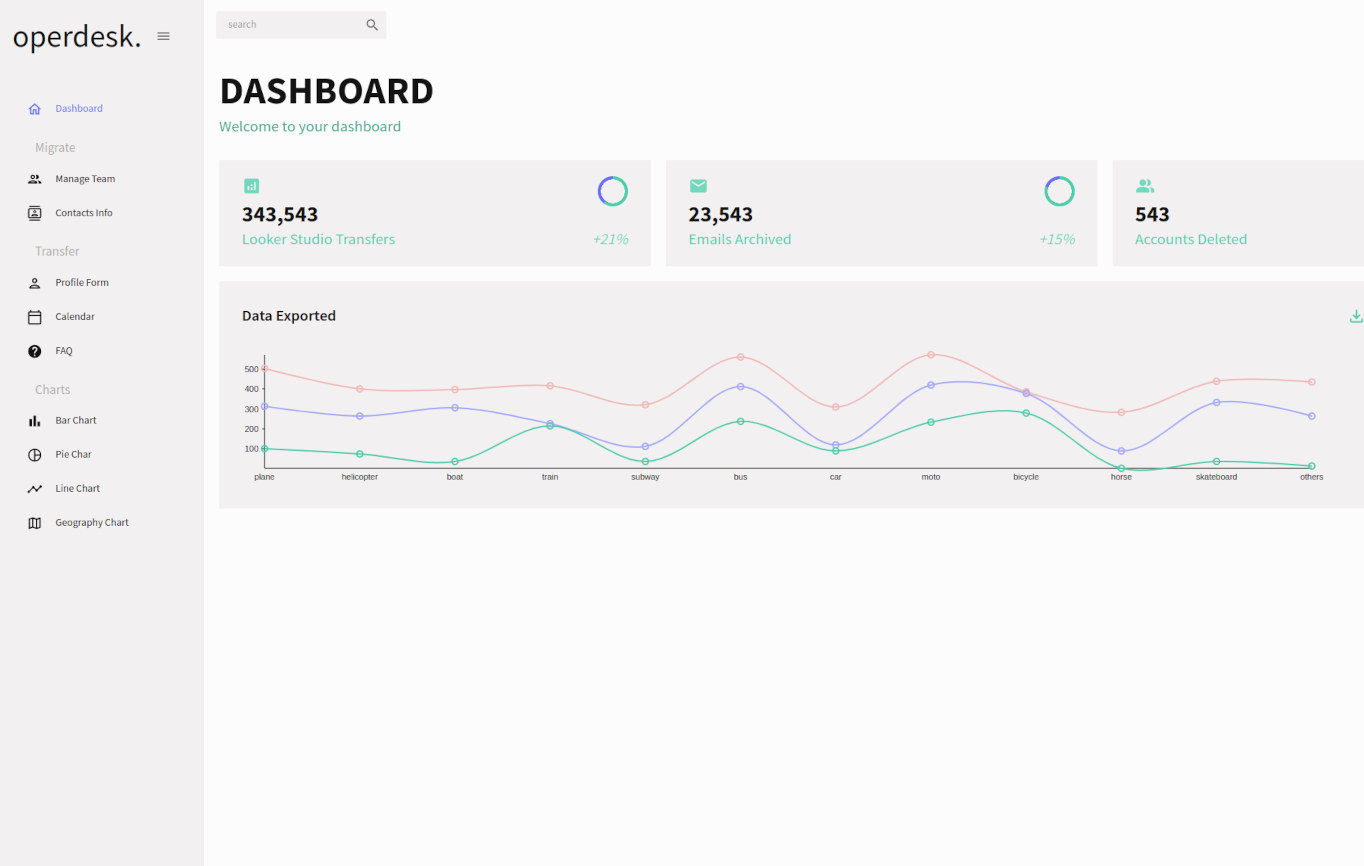Click the Data Exported heading

click(289, 316)
